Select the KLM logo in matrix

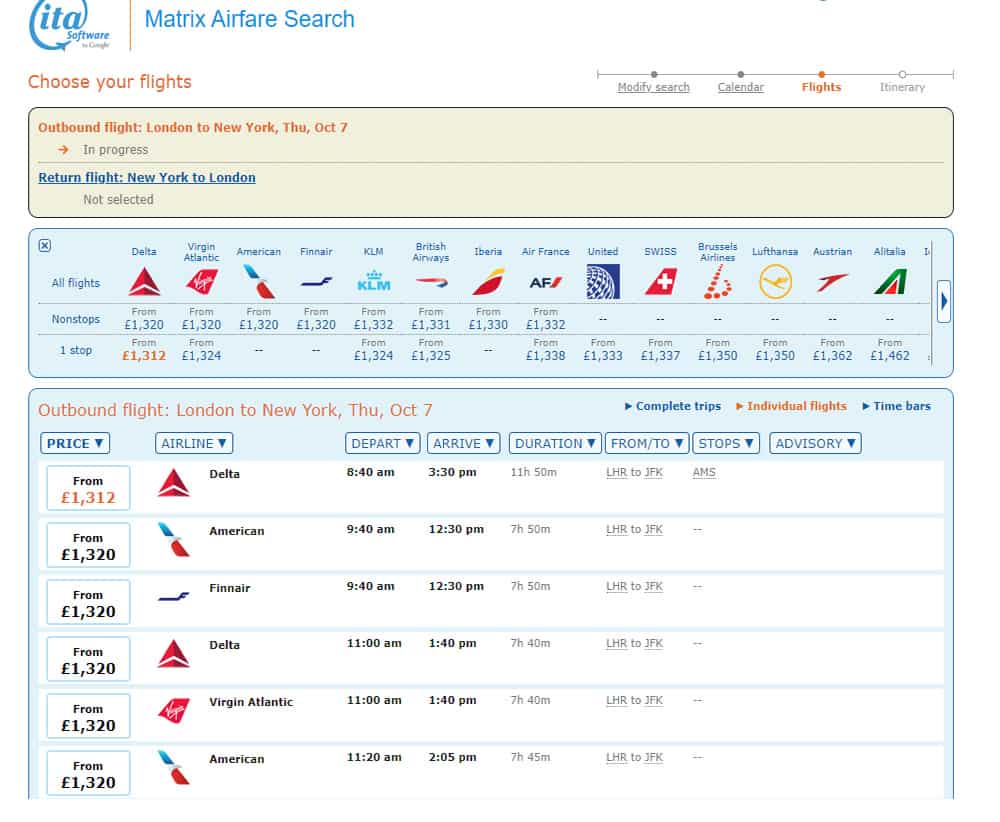(374, 281)
